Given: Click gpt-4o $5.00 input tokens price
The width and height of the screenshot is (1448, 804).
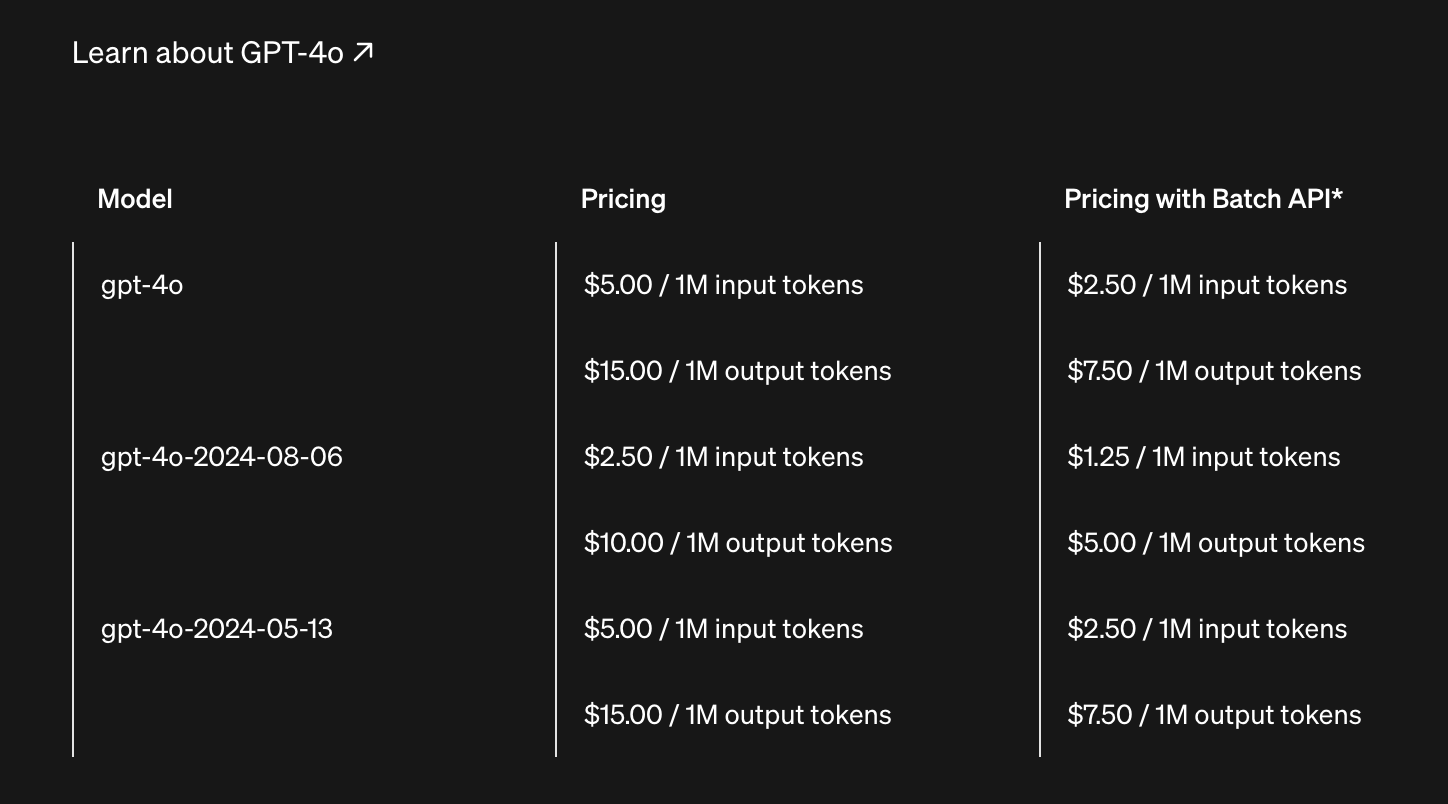Looking at the screenshot, I should coord(724,285).
